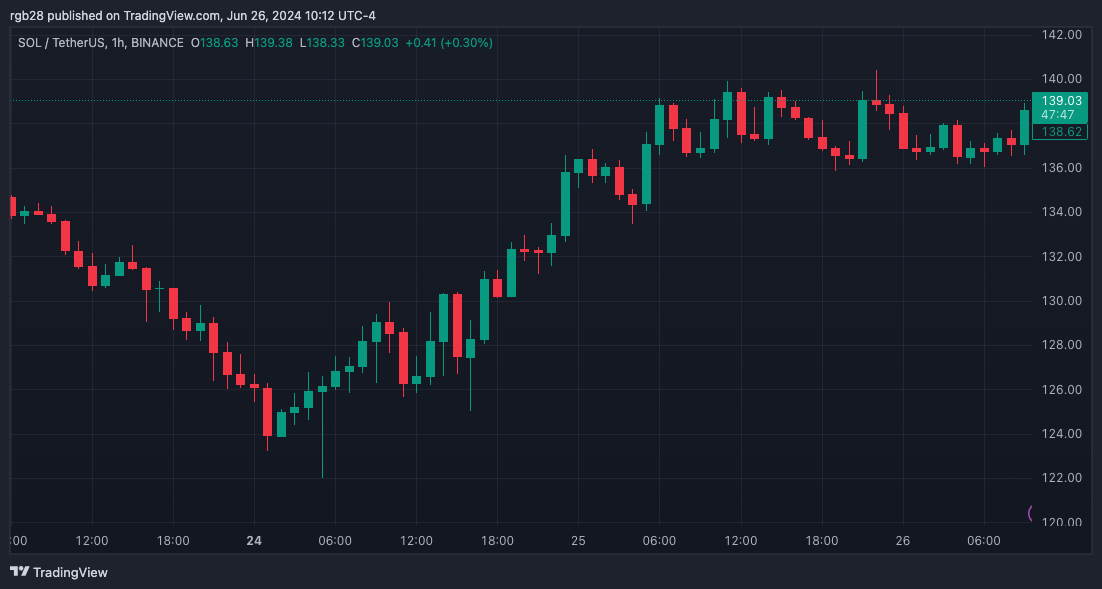The width and height of the screenshot is (1102, 589).
Task: Click the BINANCE exchange label
Action: pyautogui.click(x=157, y=43)
